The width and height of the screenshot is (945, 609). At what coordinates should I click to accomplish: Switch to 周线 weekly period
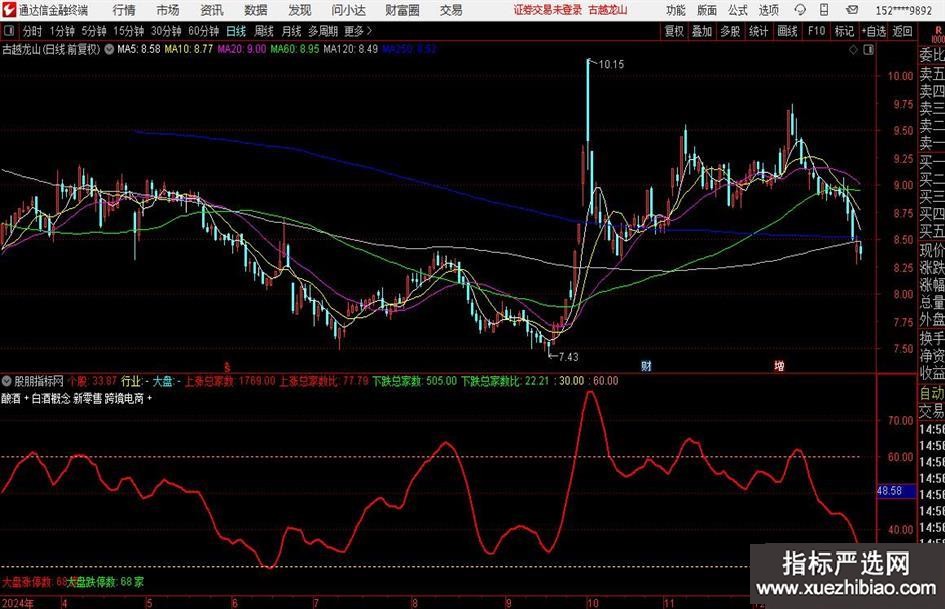click(x=264, y=31)
